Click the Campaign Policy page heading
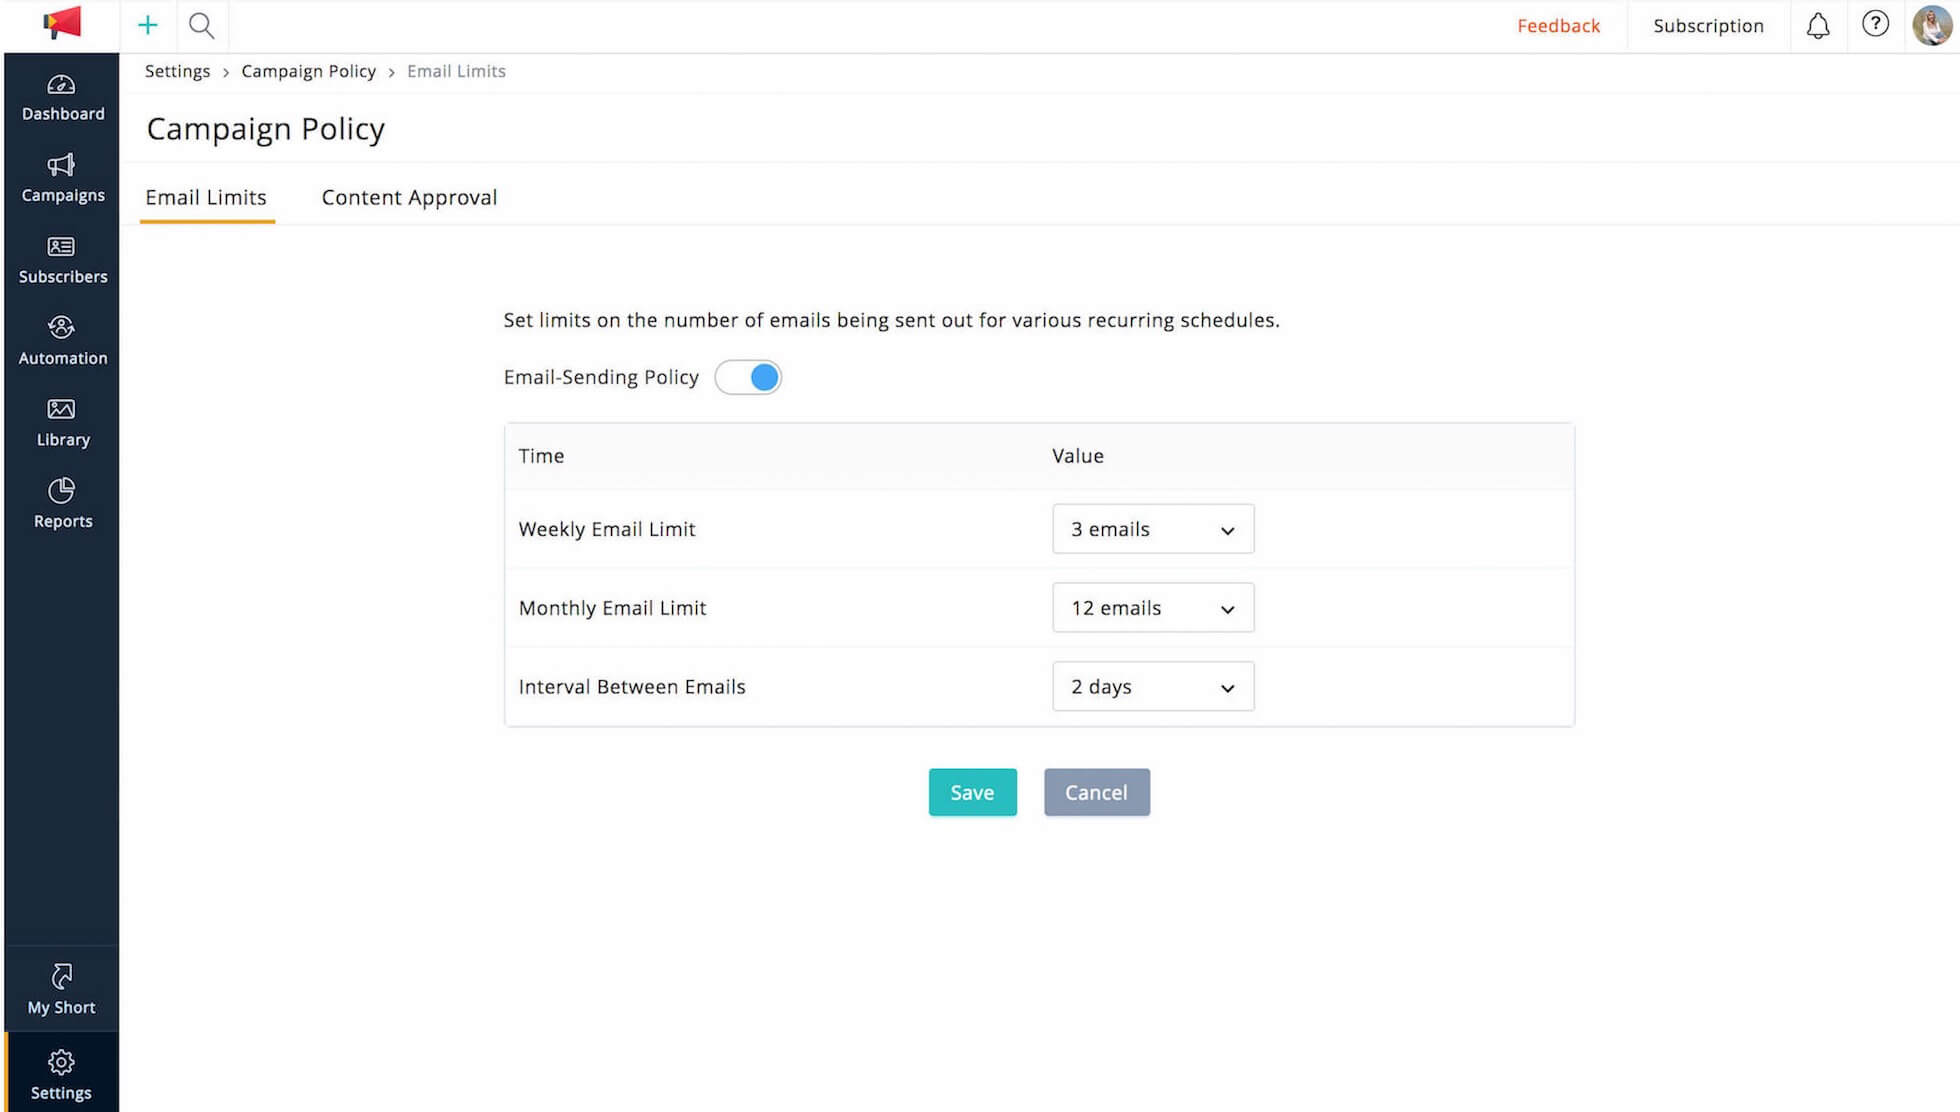The width and height of the screenshot is (1960, 1112). coord(266,129)
